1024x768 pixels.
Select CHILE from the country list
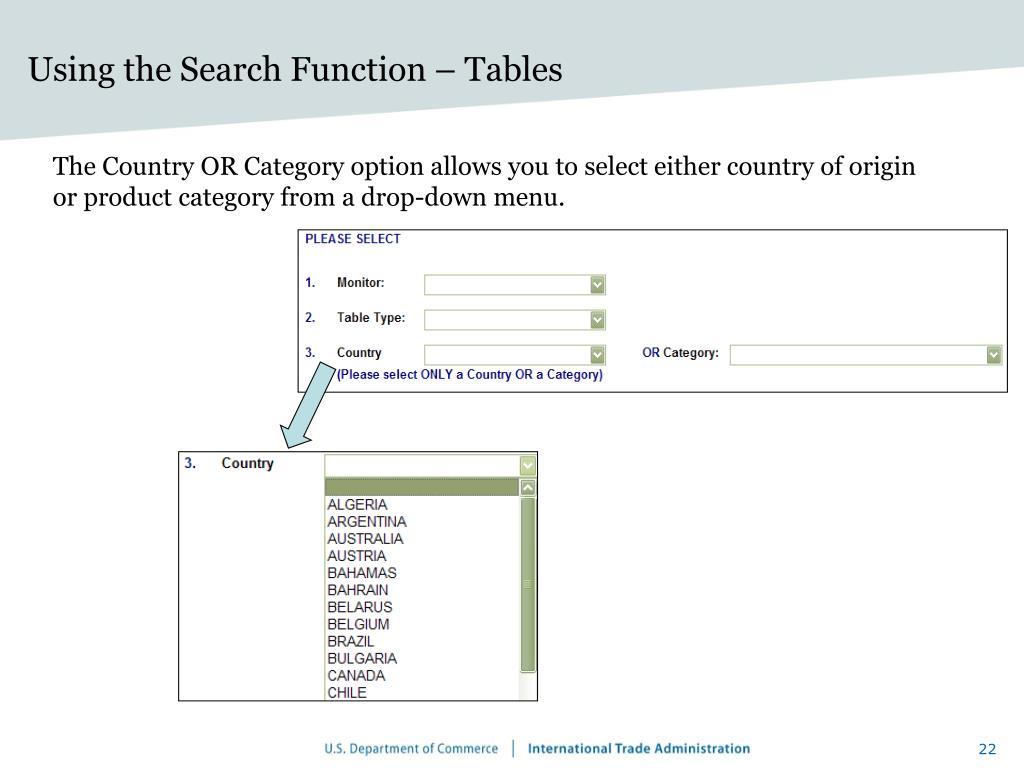point(422,692)
